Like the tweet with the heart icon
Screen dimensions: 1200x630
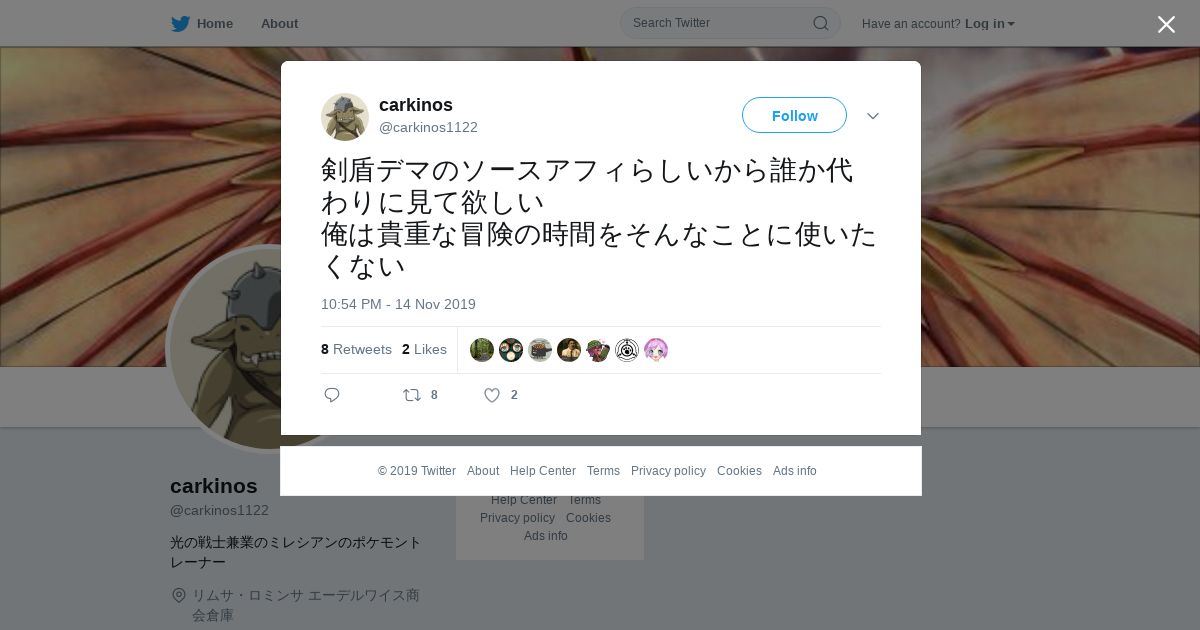coord(492,395)
